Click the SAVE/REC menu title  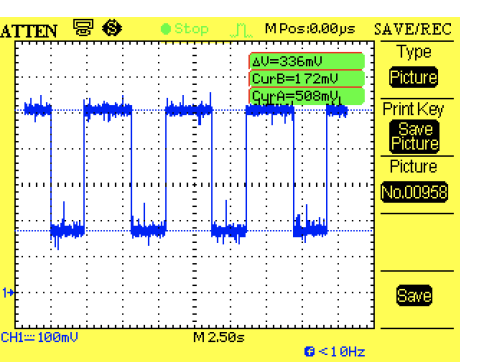pos(413,29)
